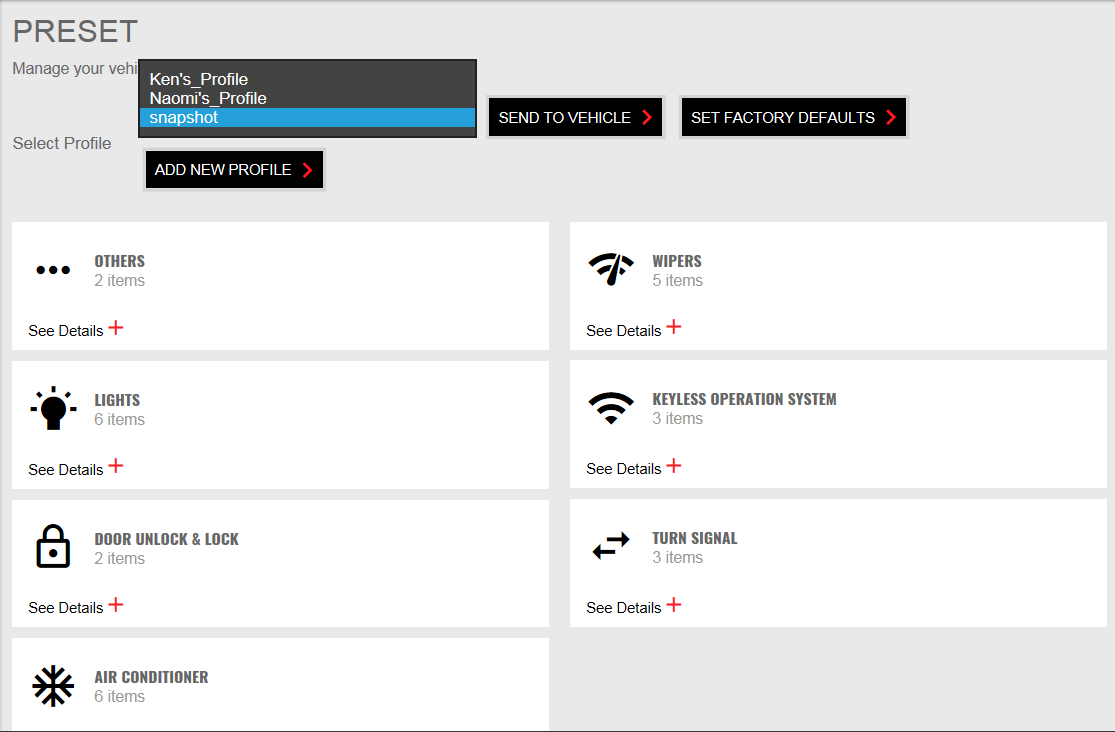Screen dimensions: 1115x732
Task: Click Add New Profile button
Action: pyautogui.click(x=234, y=170)
